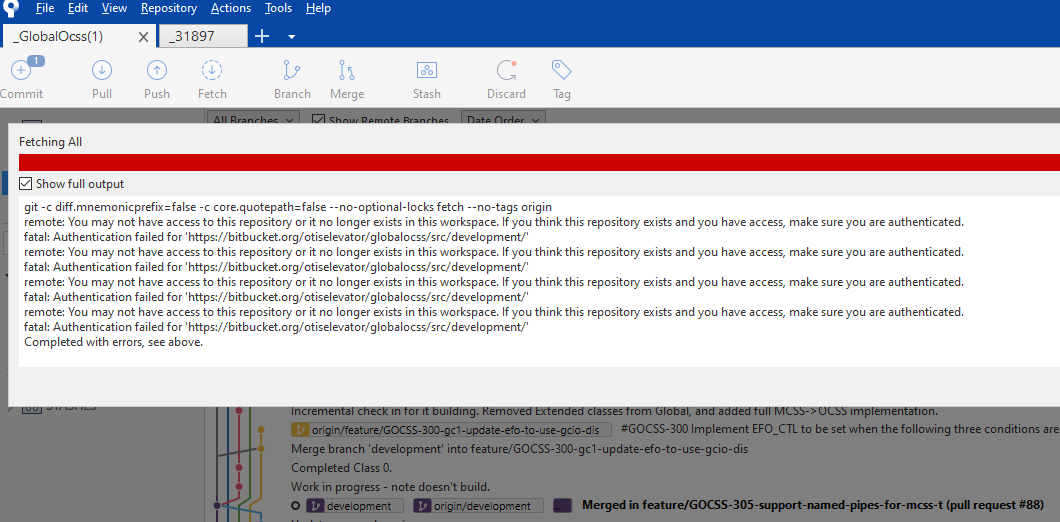This screenshot has height=522, width=1060.
Task: Click the git fetch command line text
Action: [x=288, y=207]
